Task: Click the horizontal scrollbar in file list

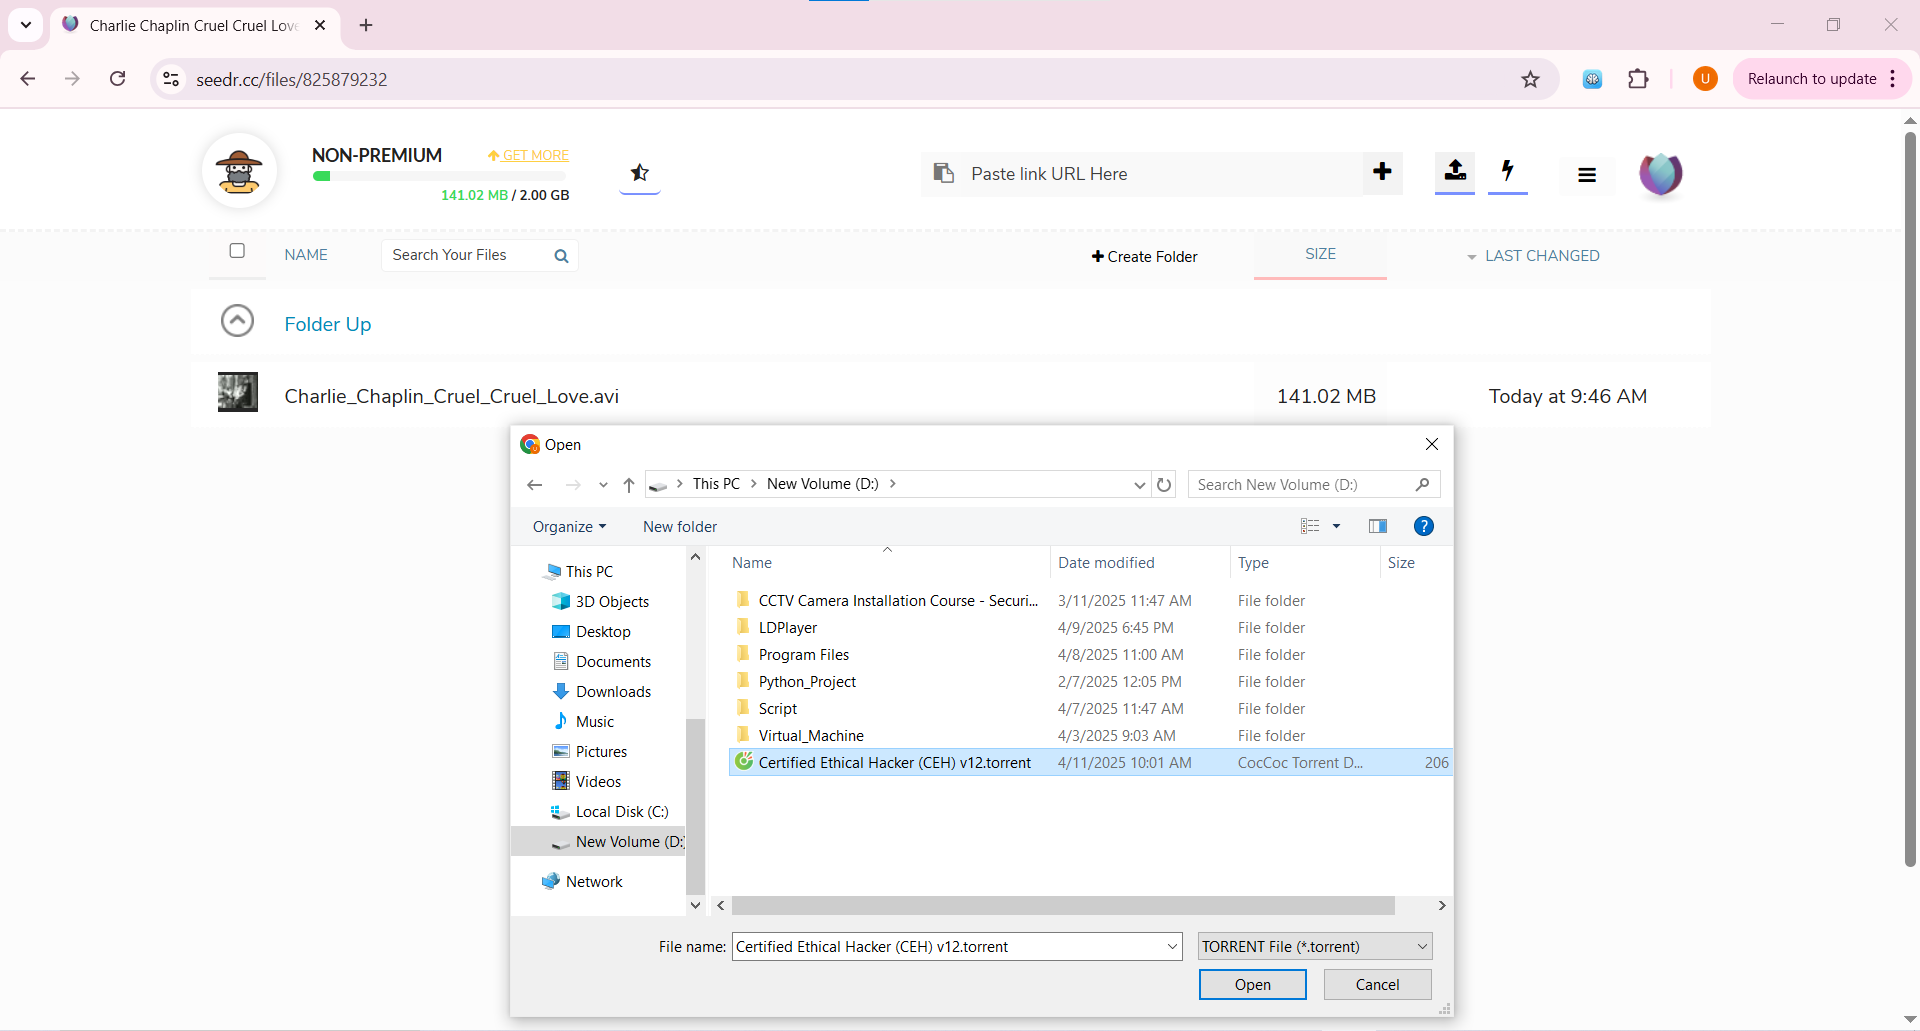Action: [1063, 905]
